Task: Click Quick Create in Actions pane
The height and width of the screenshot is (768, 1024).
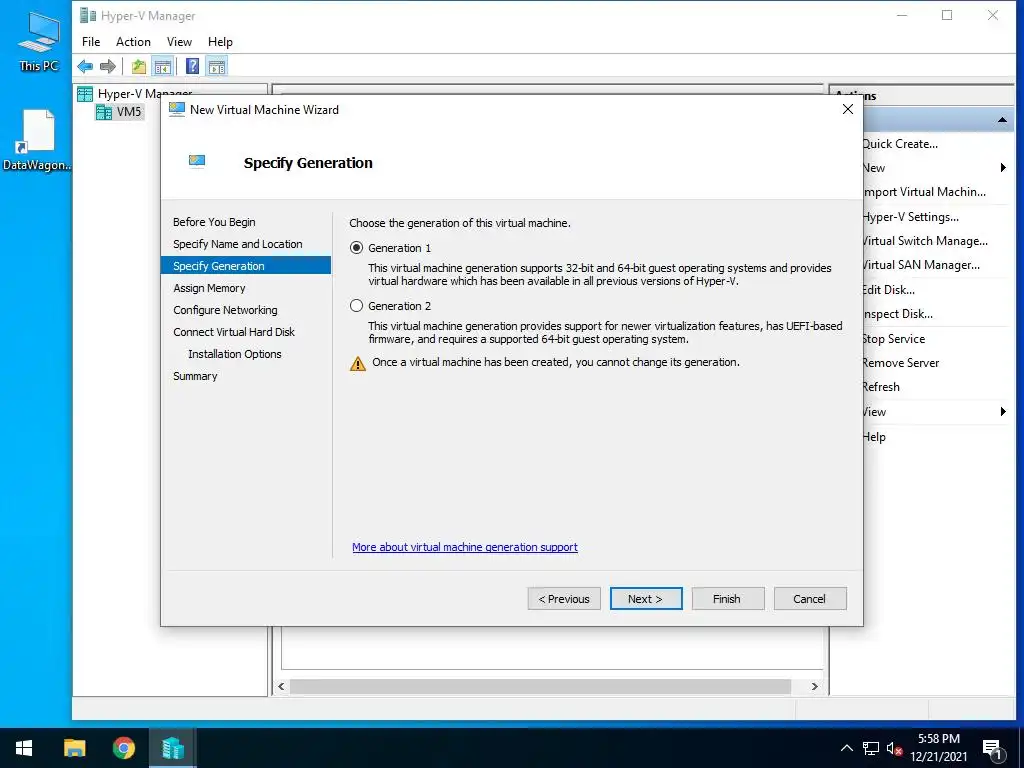Action: [901, 144]
